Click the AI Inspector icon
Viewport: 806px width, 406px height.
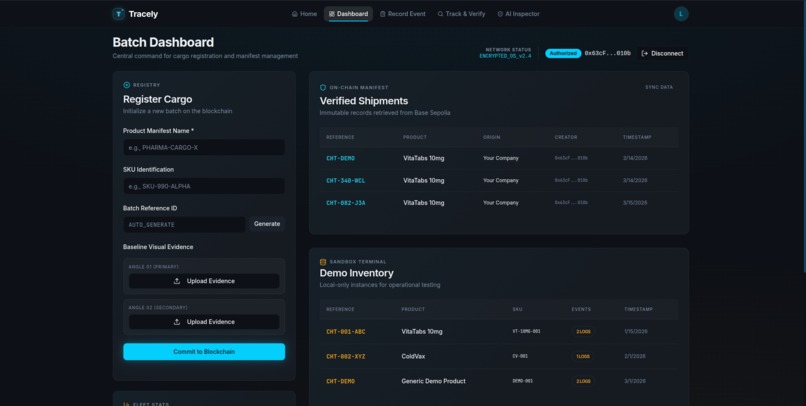(x=500, y=14)
